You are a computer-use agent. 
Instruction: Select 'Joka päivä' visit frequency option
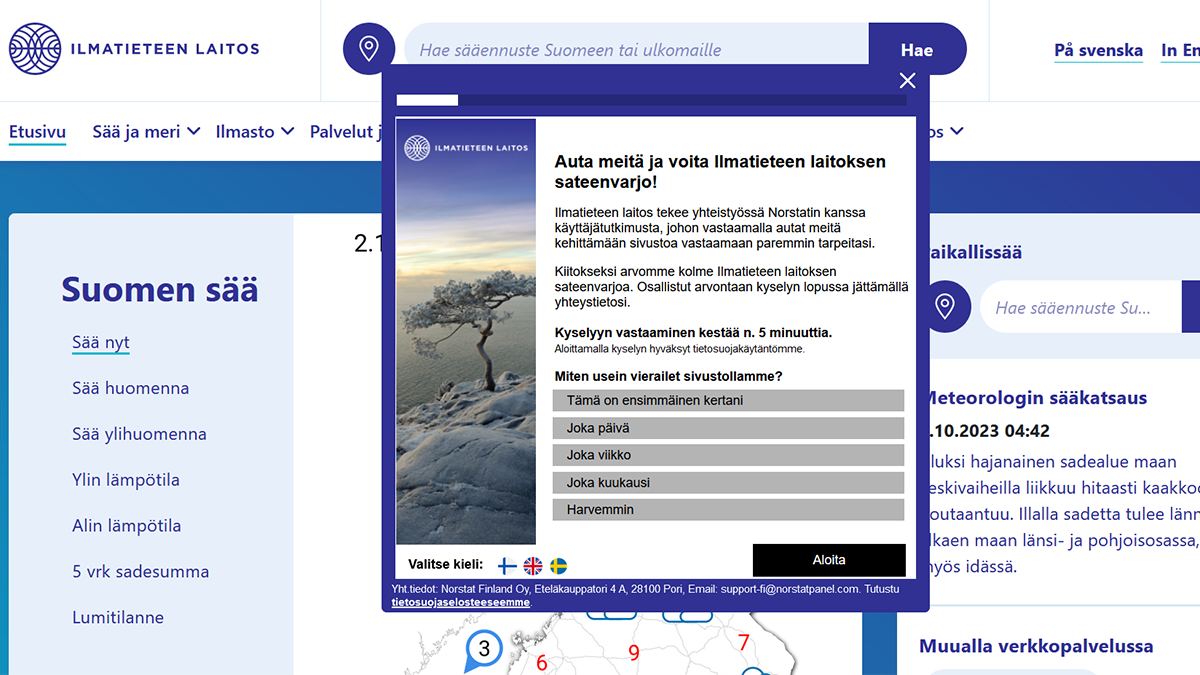727,427
